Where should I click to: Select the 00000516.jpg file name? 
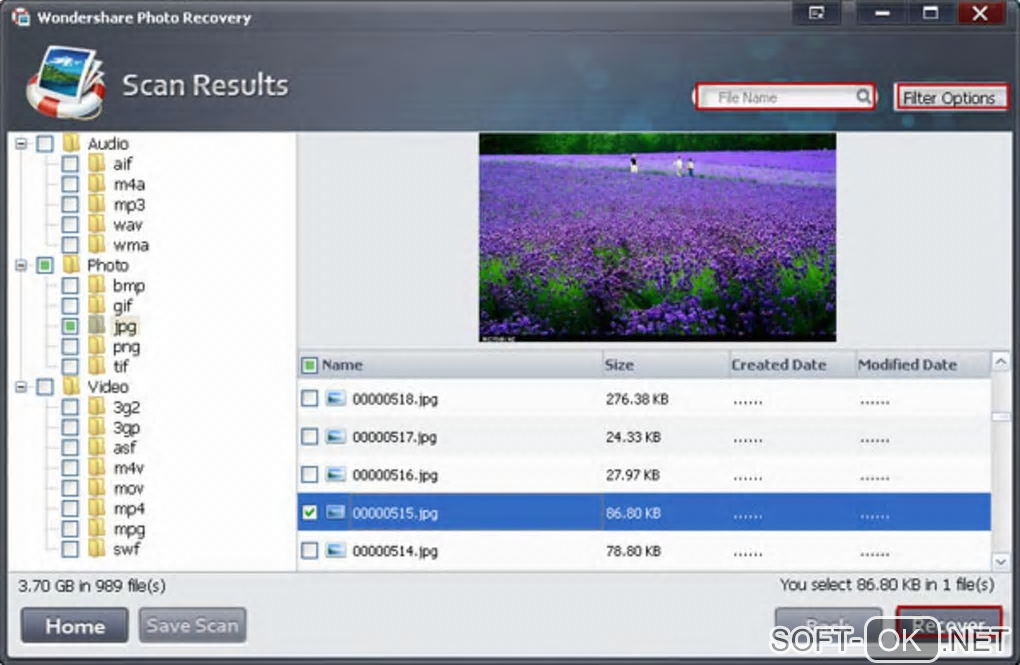coord(395,475)
